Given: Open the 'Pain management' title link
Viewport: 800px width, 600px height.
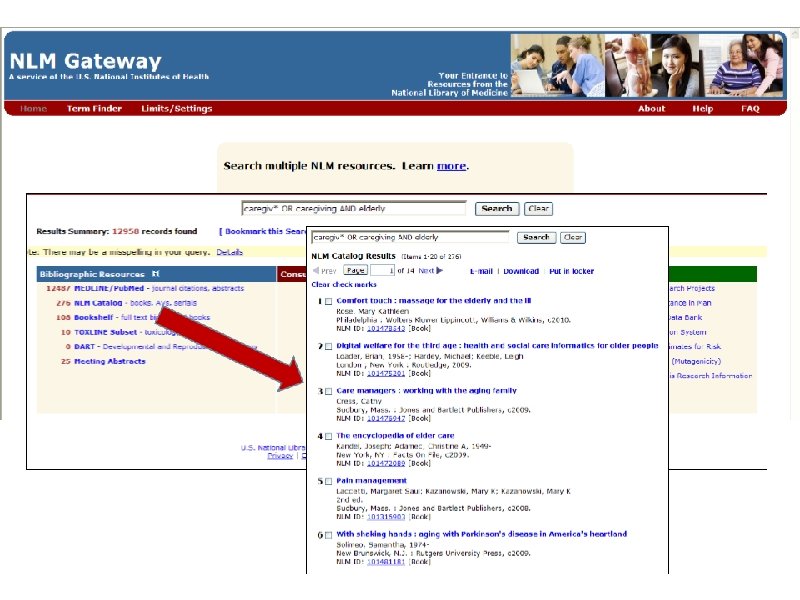Looking at the screenshot, I should [371, 481].
